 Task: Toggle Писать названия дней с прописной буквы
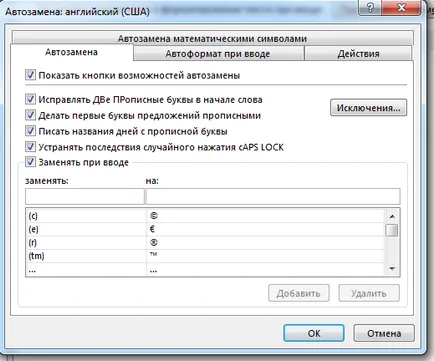coord(30,131)
